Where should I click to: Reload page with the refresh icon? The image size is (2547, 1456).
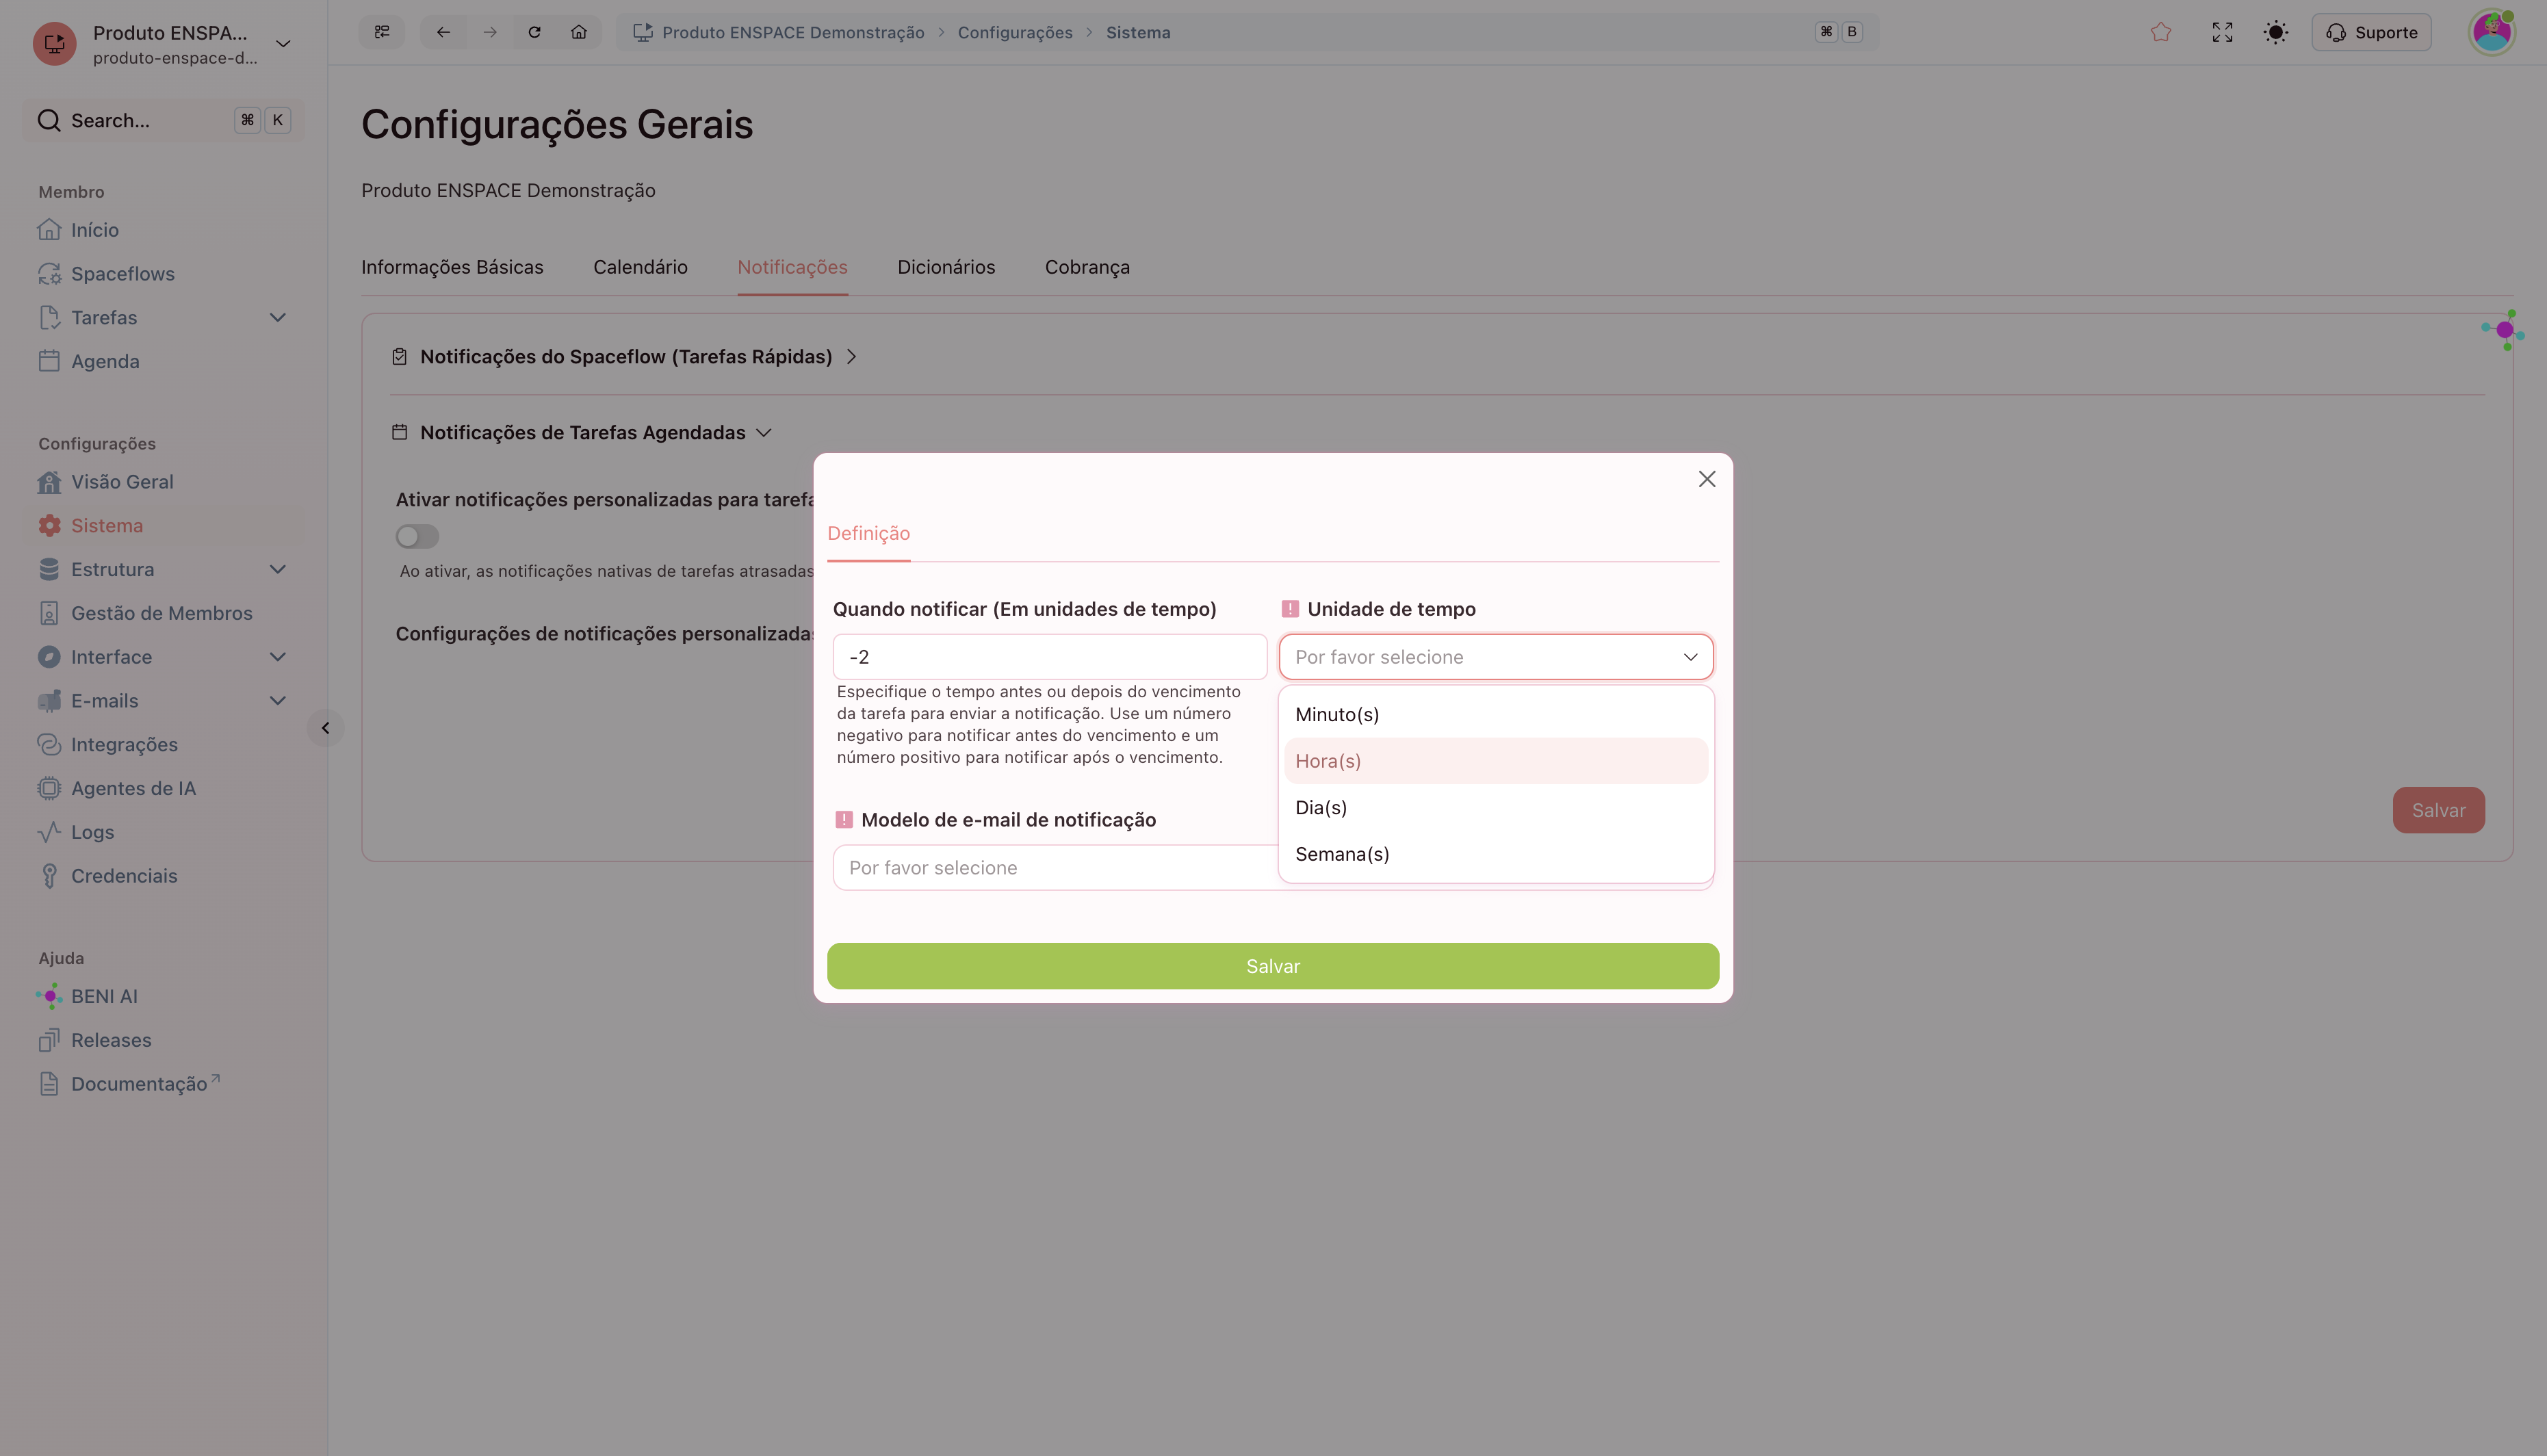point(534,32)
